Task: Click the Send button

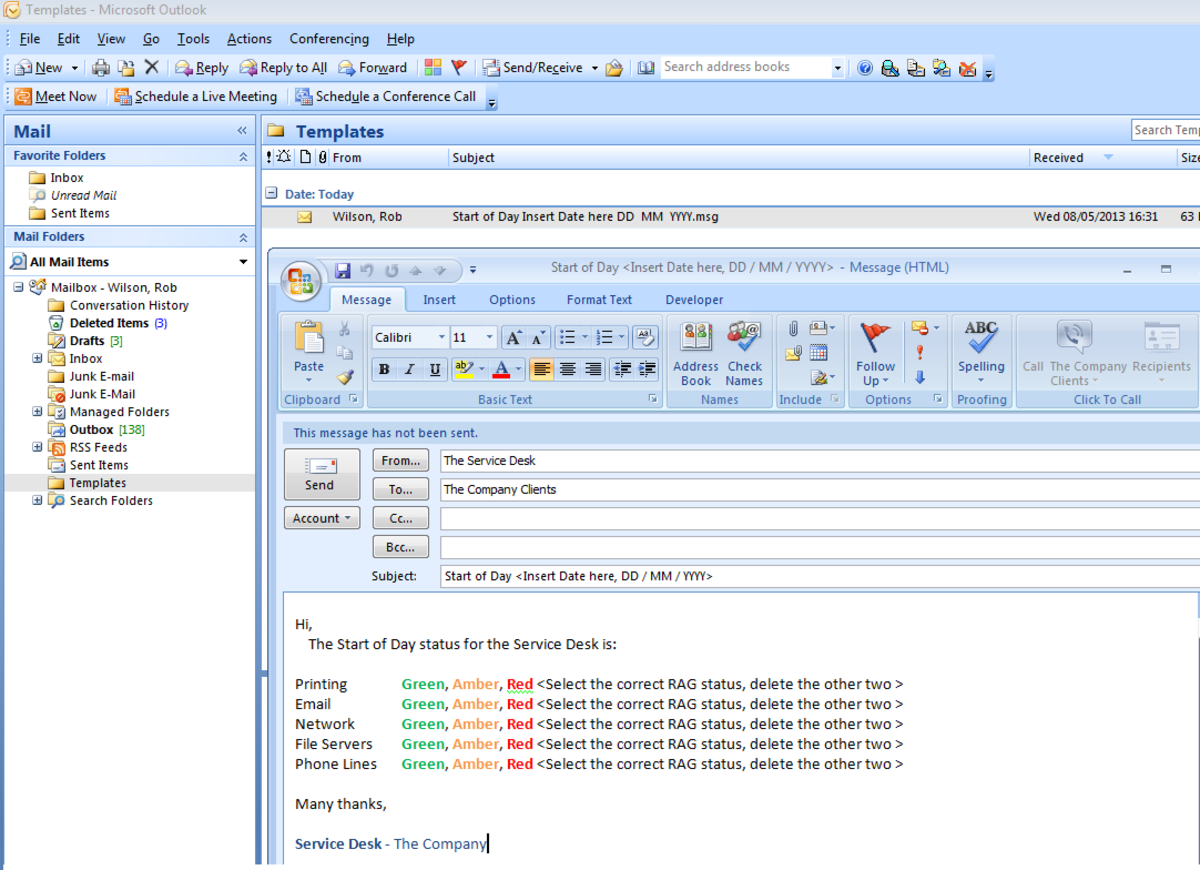Action: 320,474
